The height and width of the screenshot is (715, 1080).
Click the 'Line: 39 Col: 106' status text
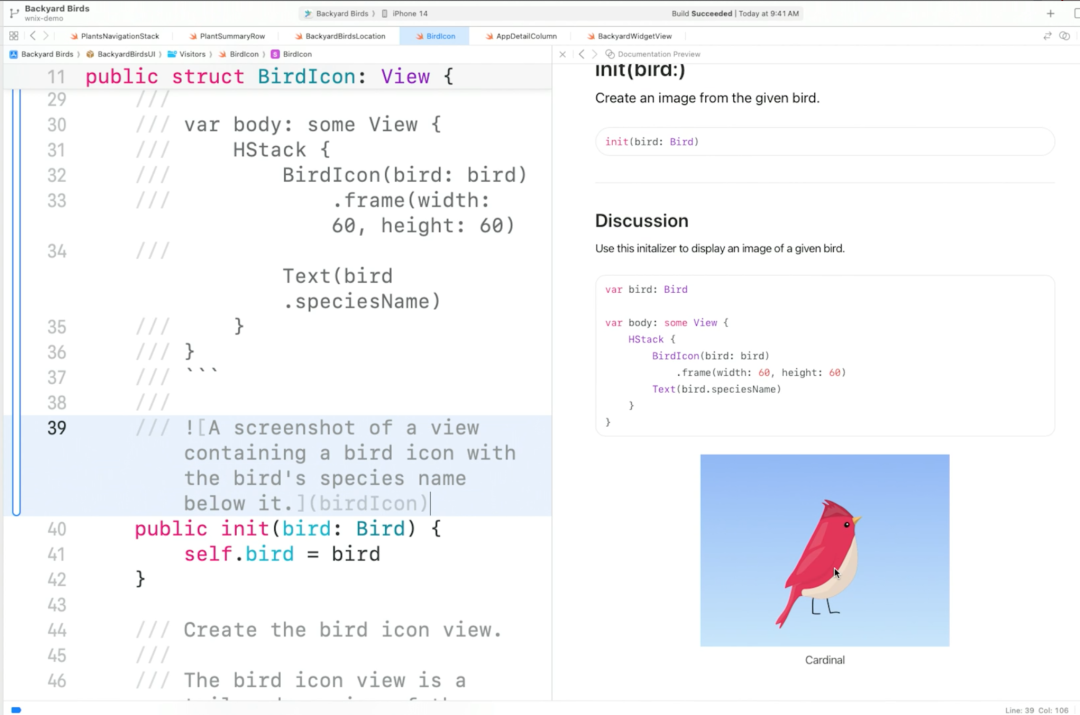1037,710
